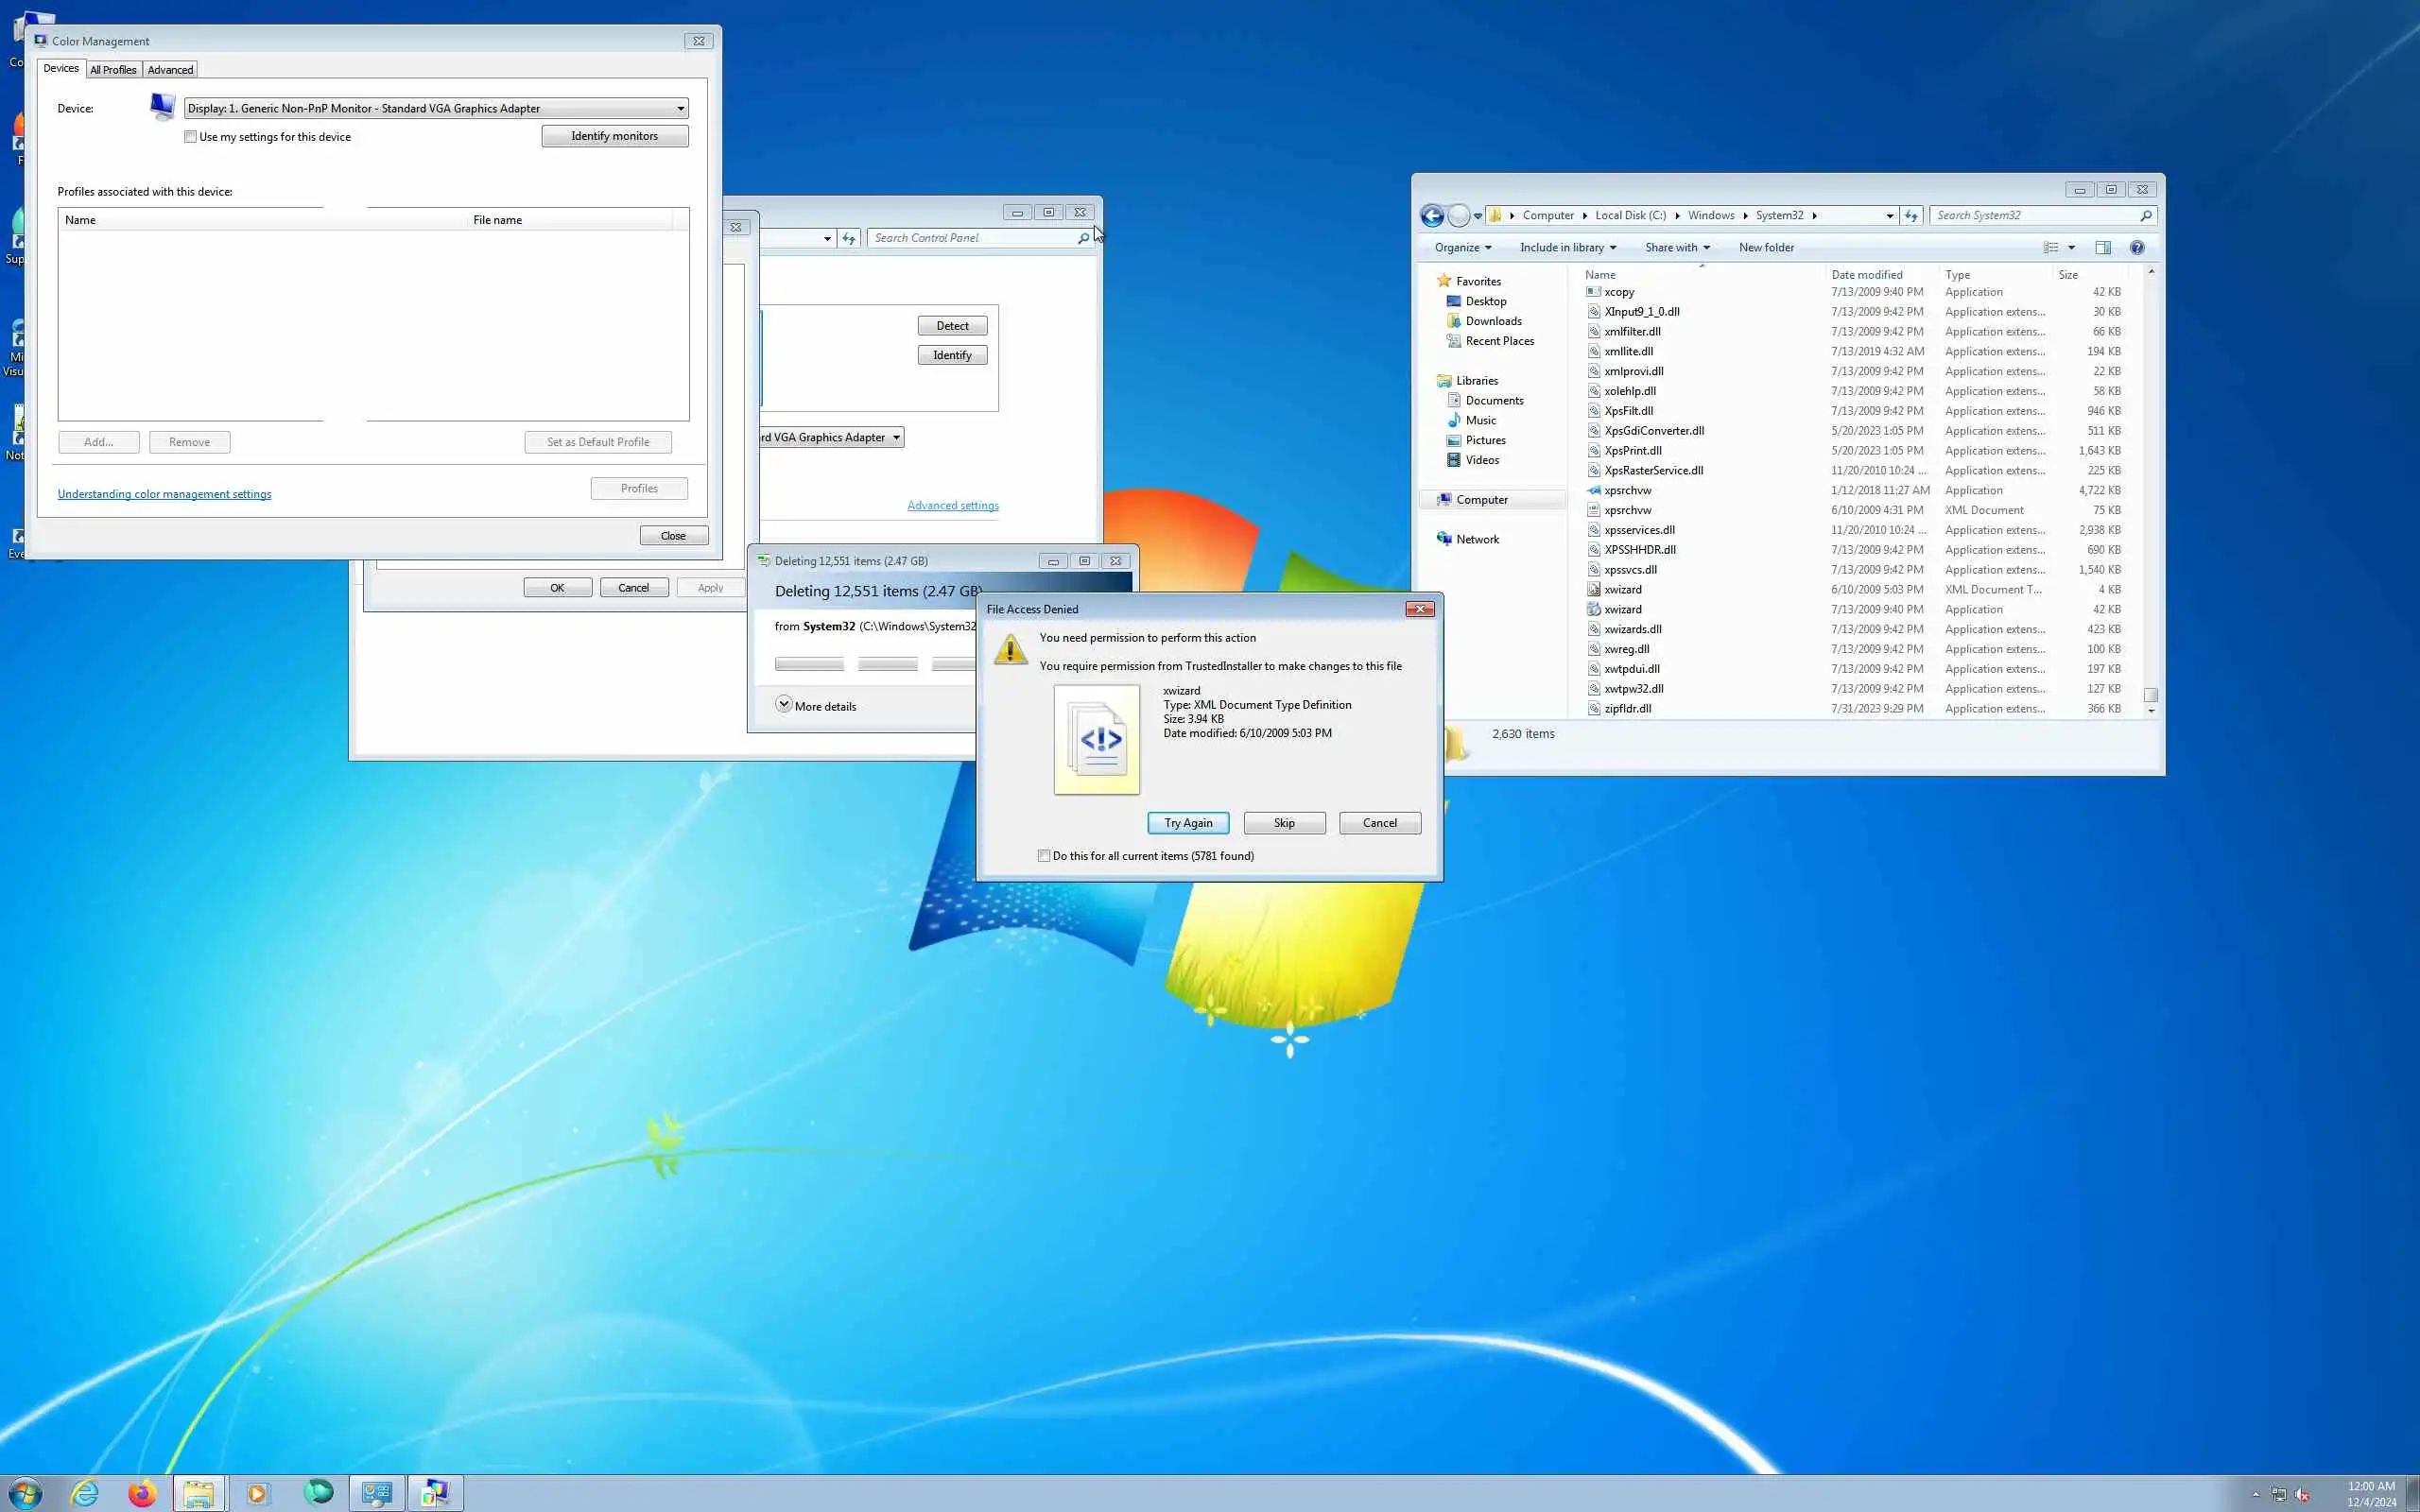Click the Explorer Back navigation arrow
The height and width of the screenshot is (1512, 2420).
tap(1432, 216)
